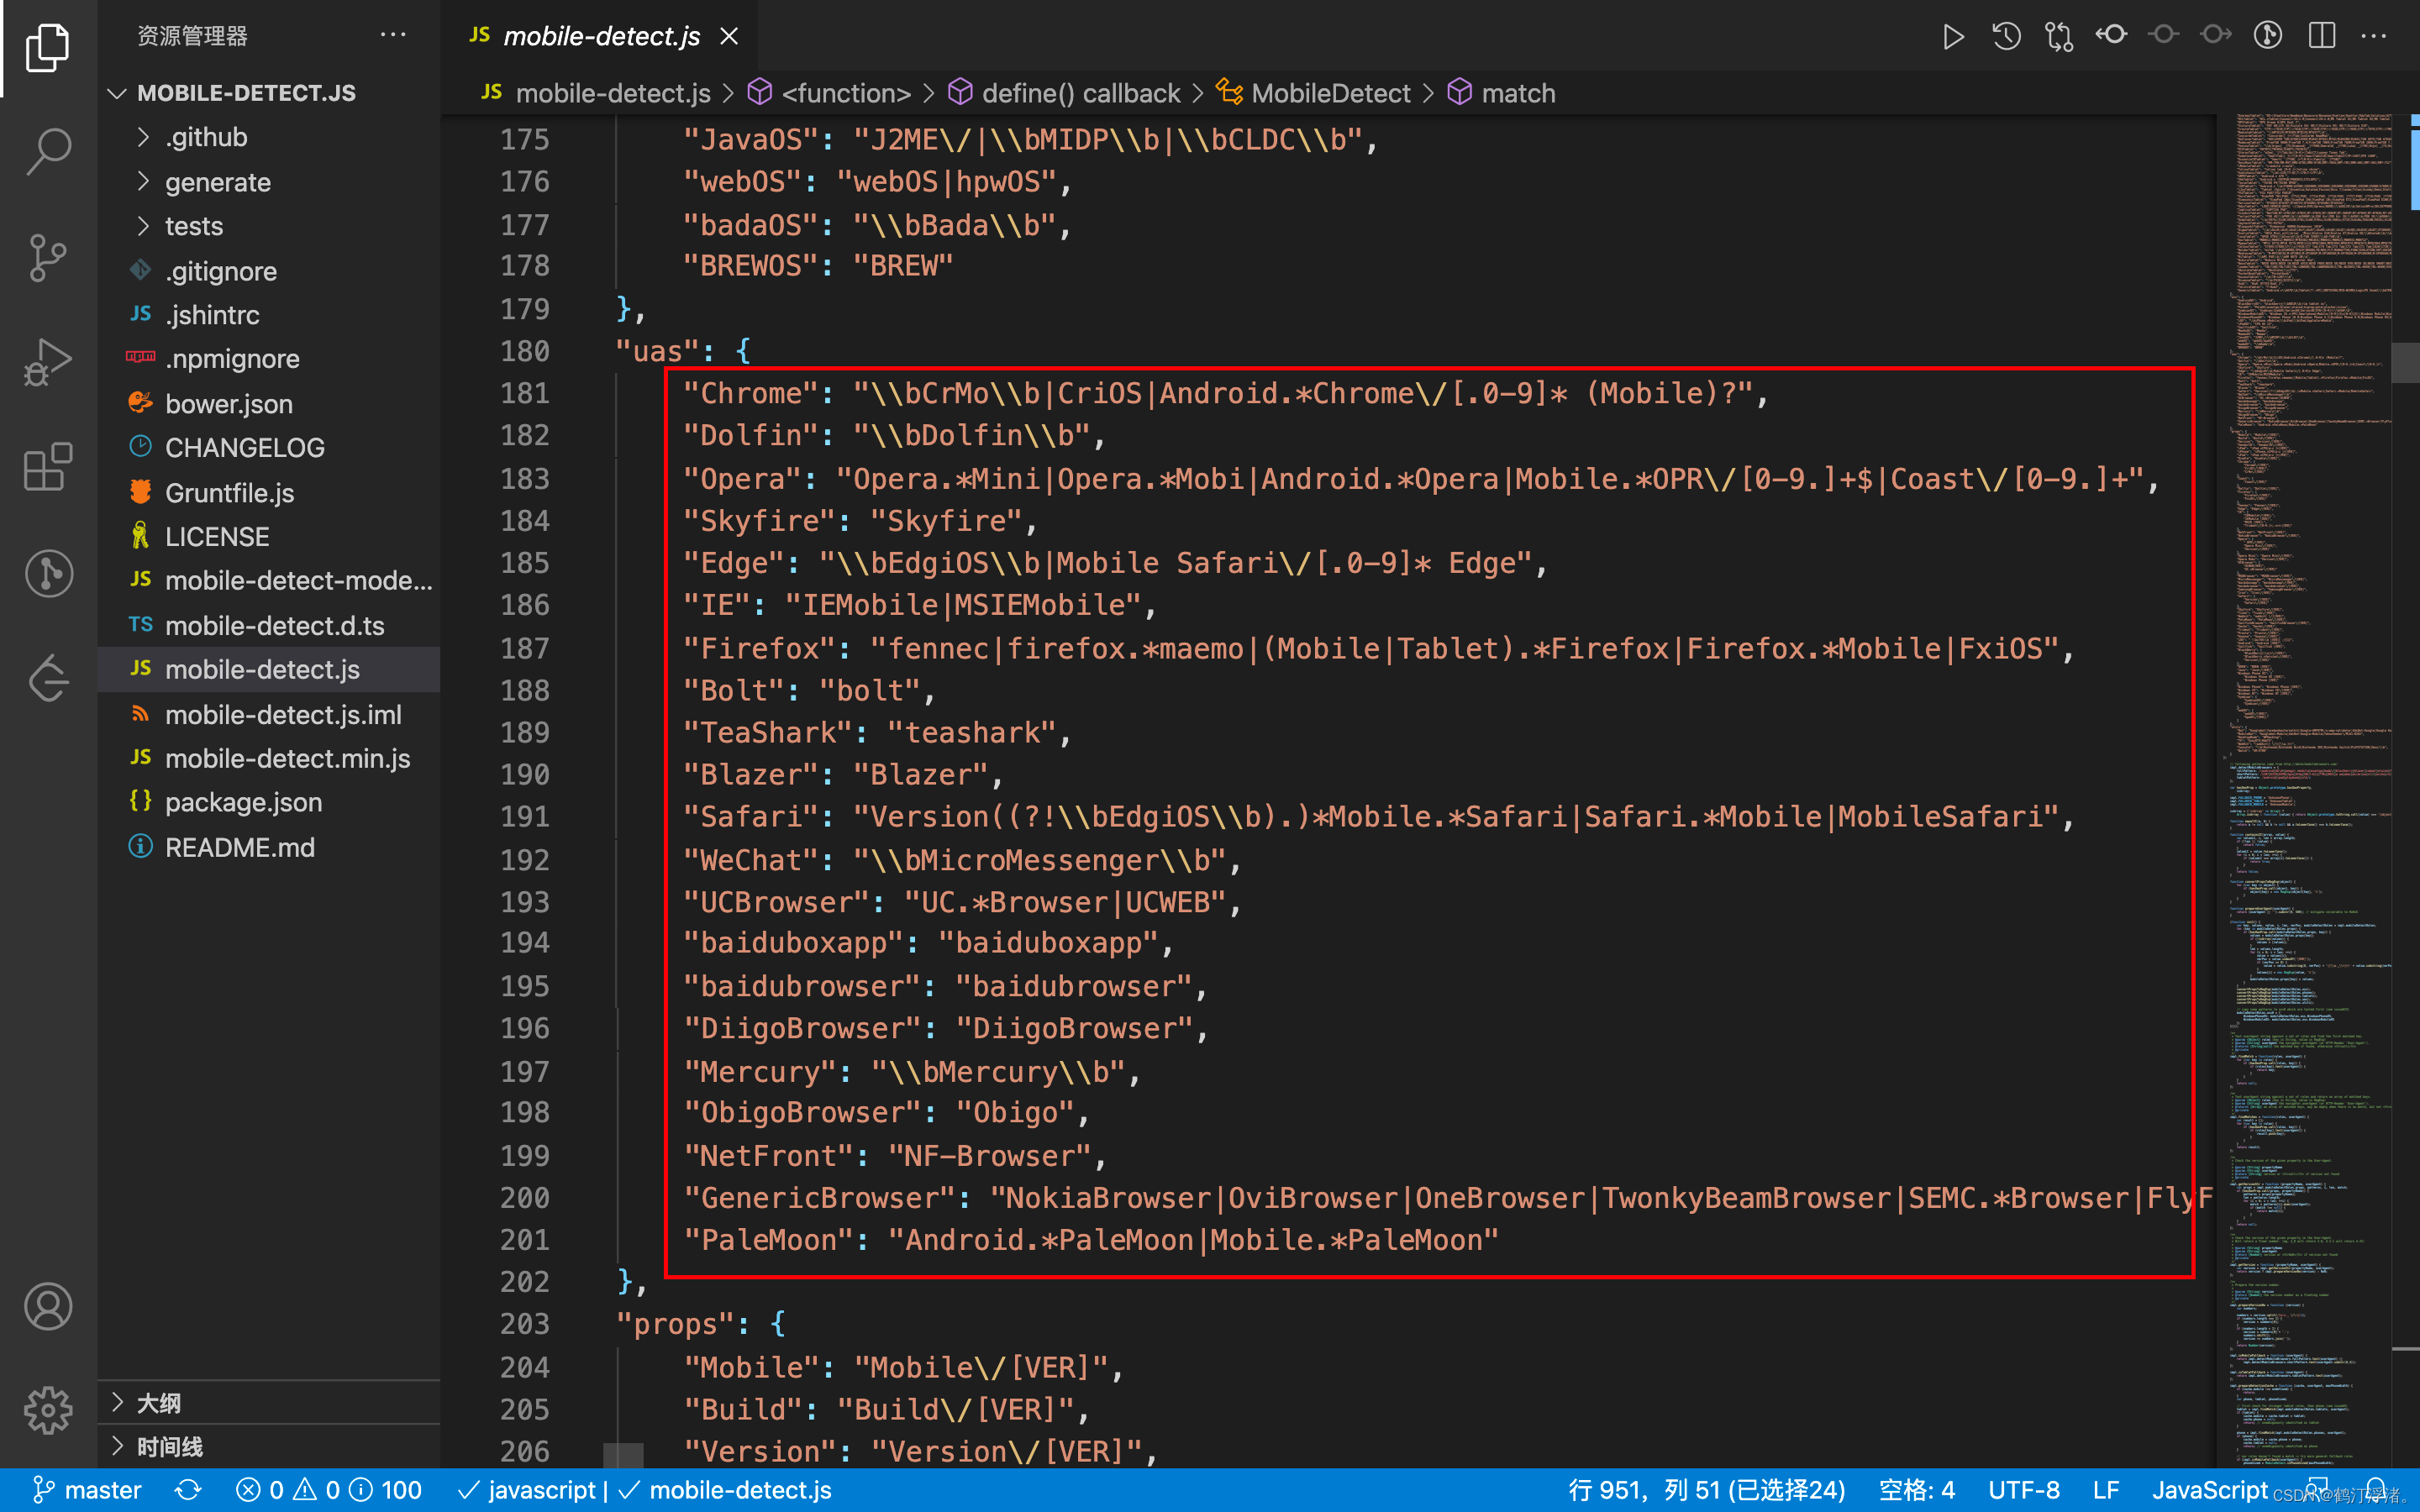Click the minimap code overview
Screen dimensions: 2420x1512
pos(2310,700)
